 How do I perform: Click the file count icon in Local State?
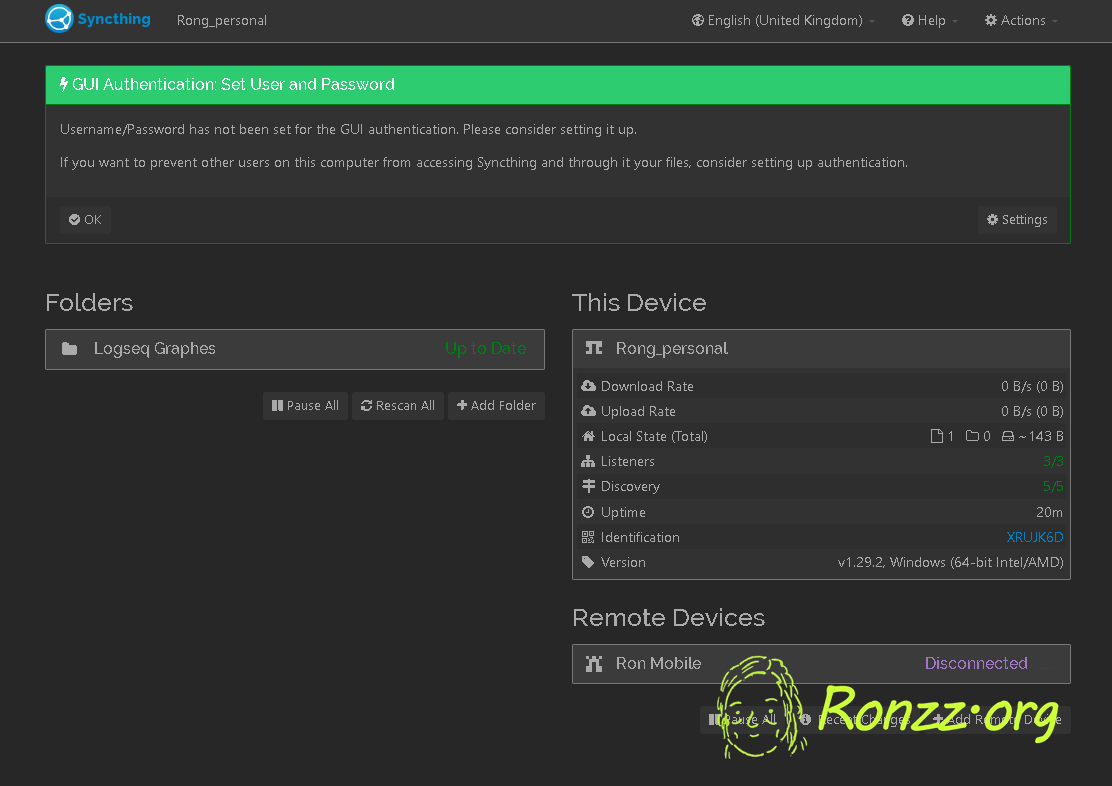click(937, 436)
